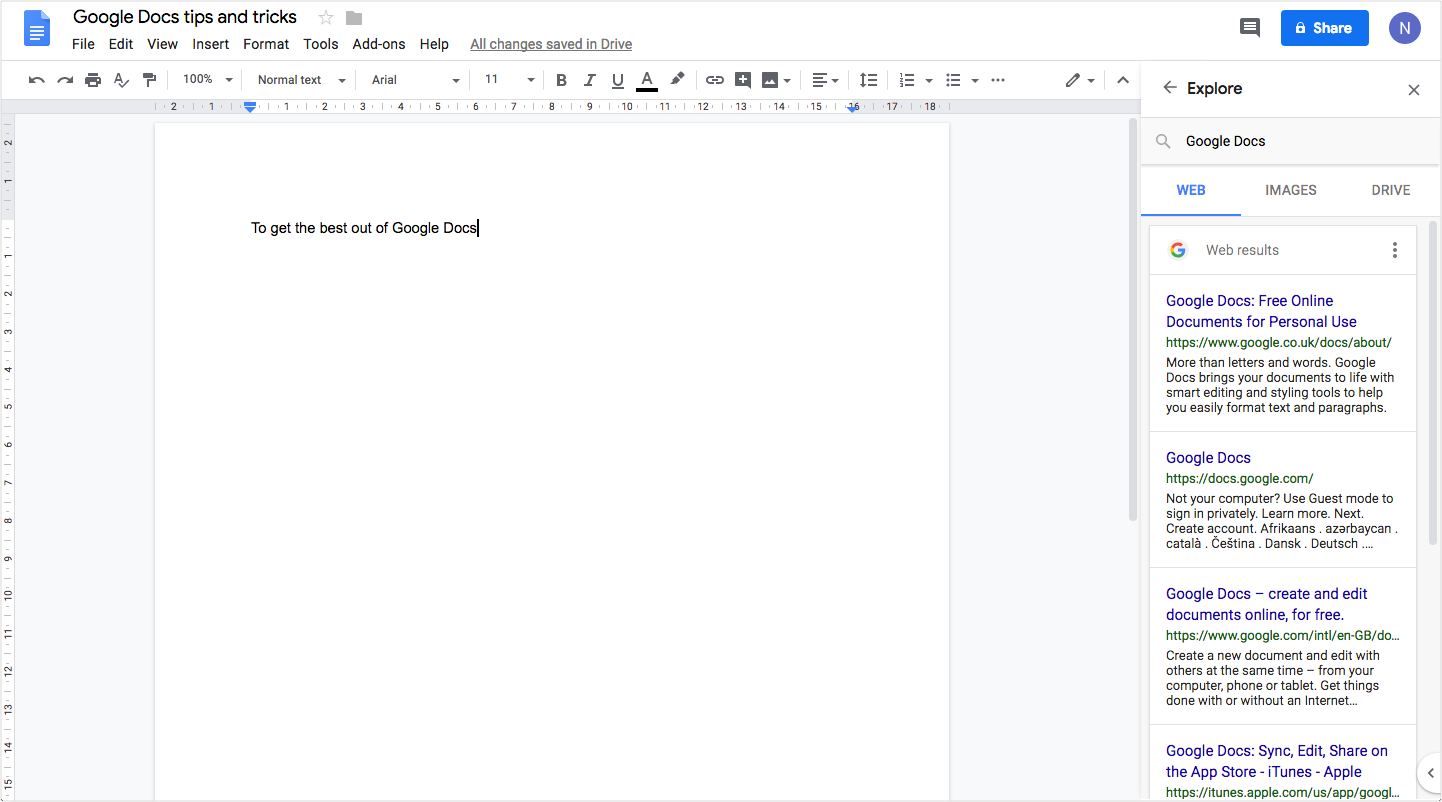Screen dimensions: 1442x802
Task: Click the left indent marker on ruler
Action: [250, 107]
